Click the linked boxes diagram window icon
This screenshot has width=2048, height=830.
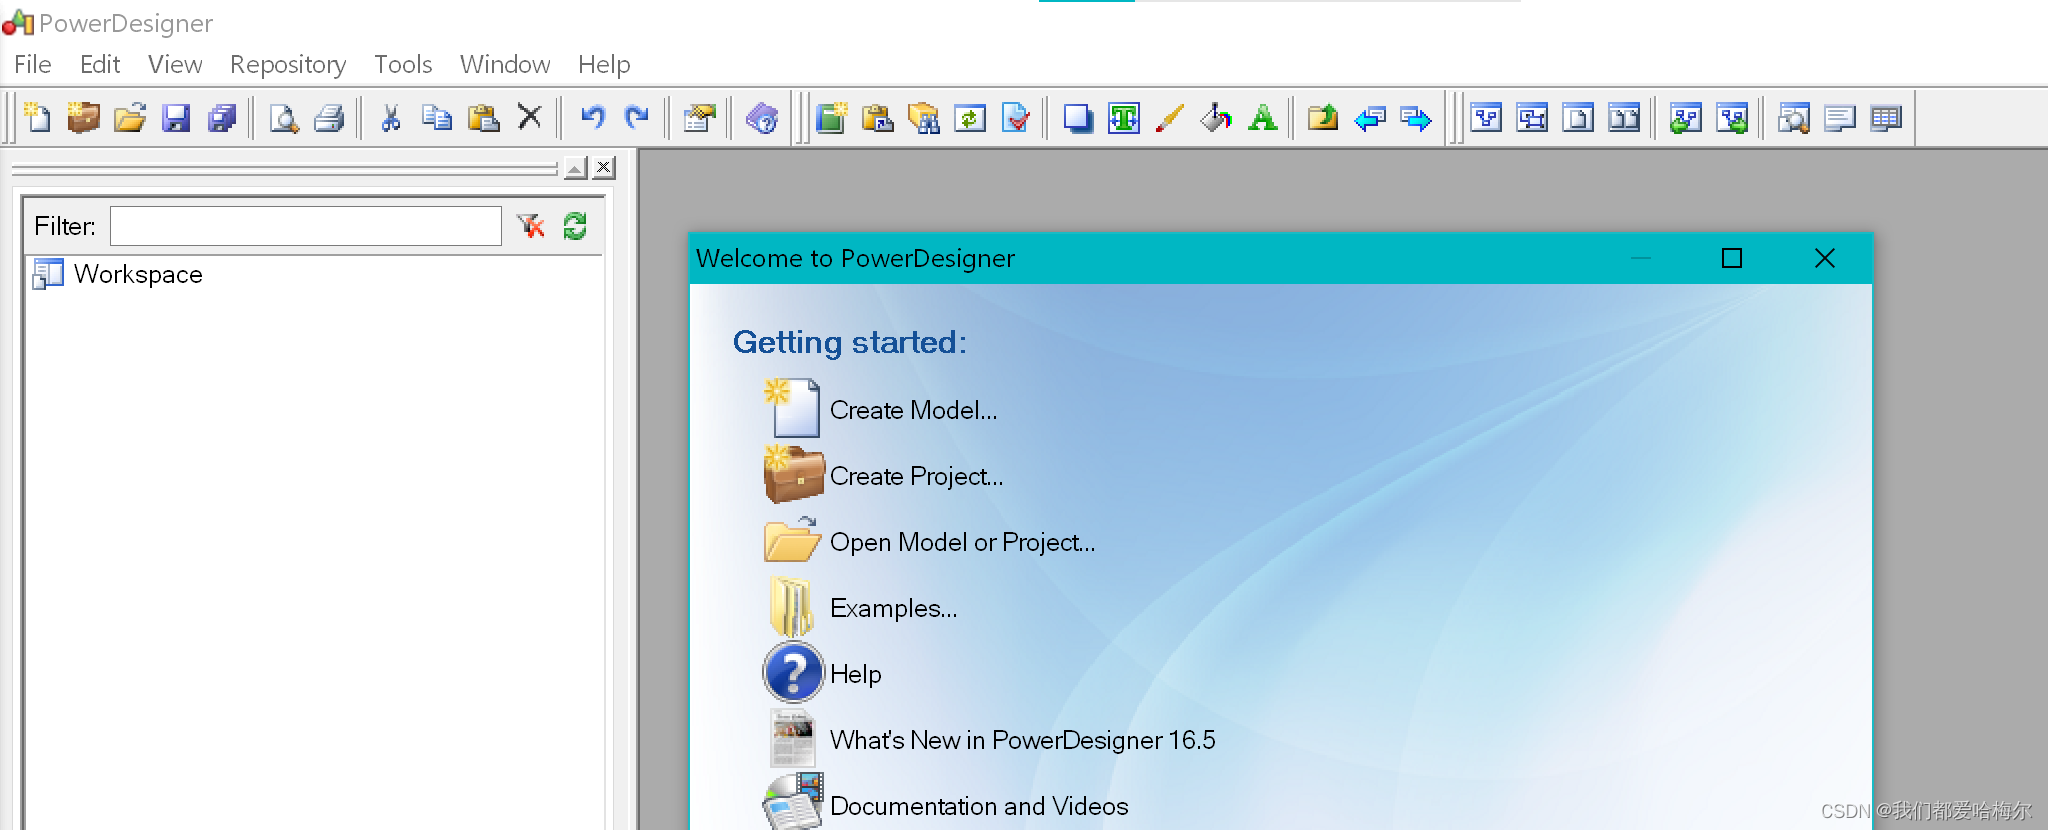(1533, 118)
